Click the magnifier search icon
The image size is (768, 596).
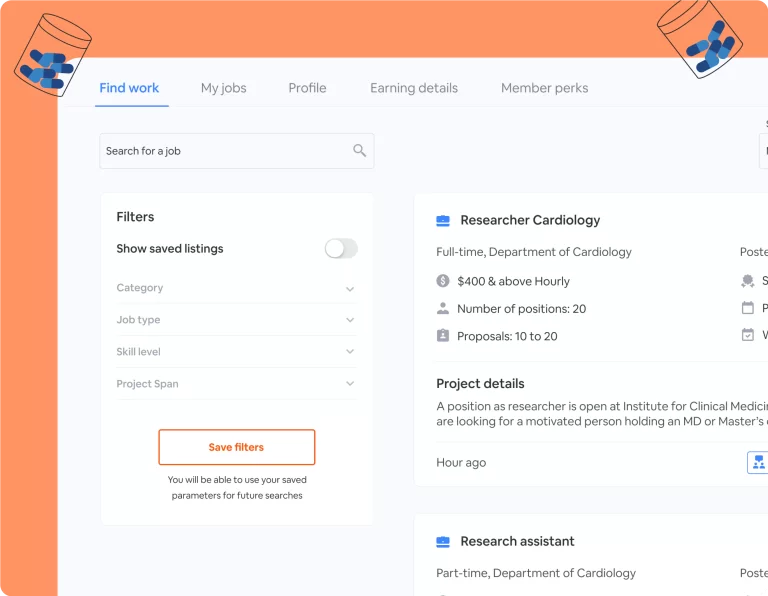point(360,150)
